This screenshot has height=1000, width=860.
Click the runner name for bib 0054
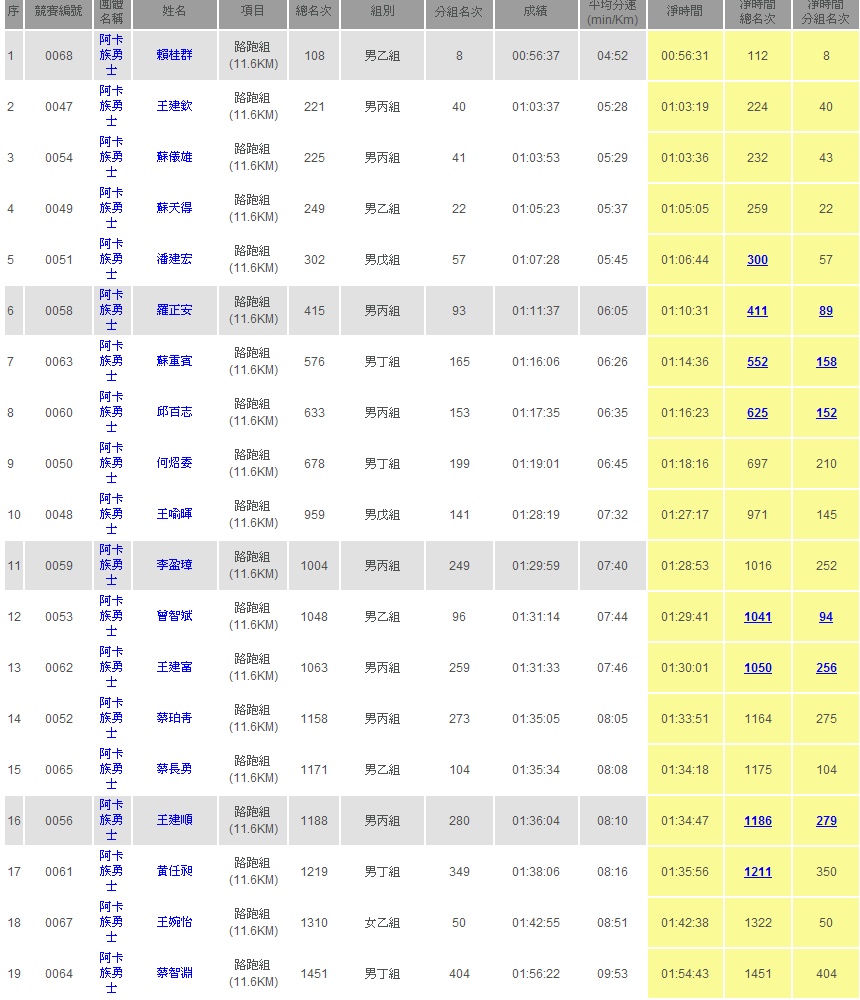[x=174, y=157]
